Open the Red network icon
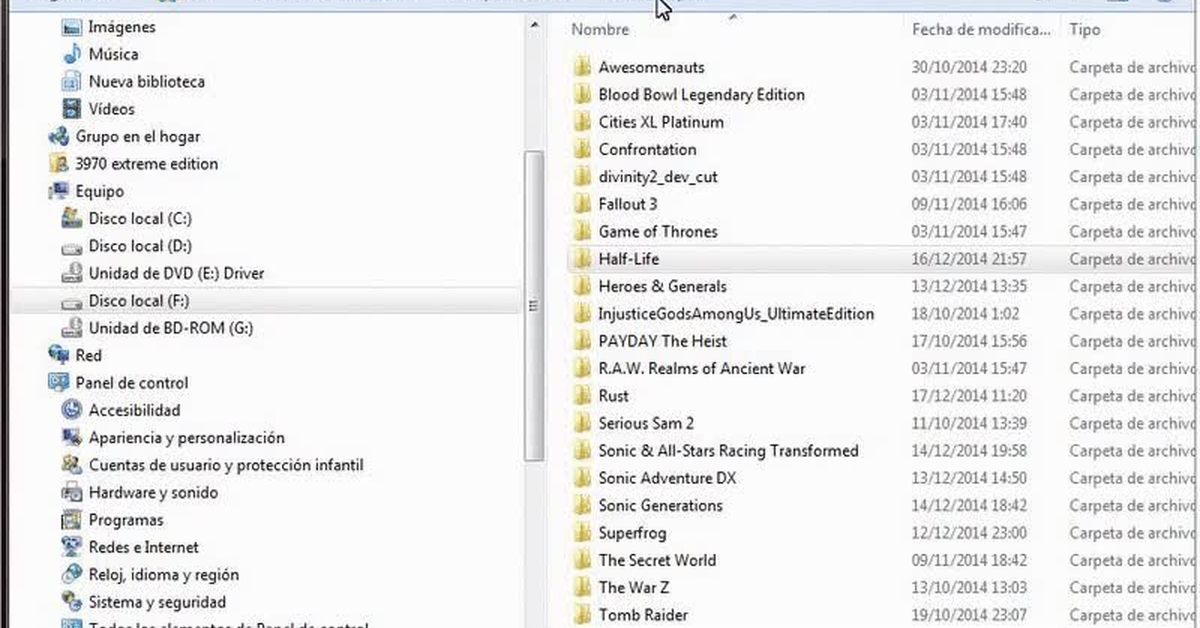This screenshot has height=628, width=1200. (59, 355)
